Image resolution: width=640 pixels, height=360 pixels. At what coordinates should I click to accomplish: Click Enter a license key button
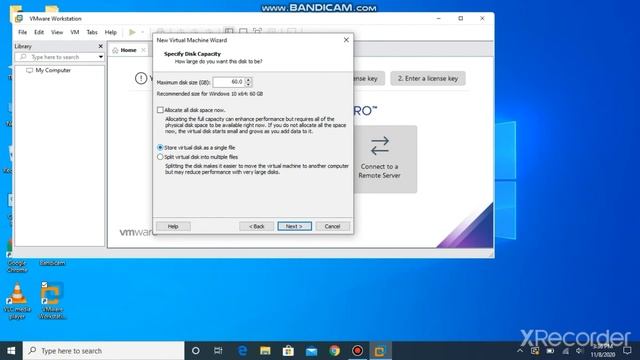point(428,78)
